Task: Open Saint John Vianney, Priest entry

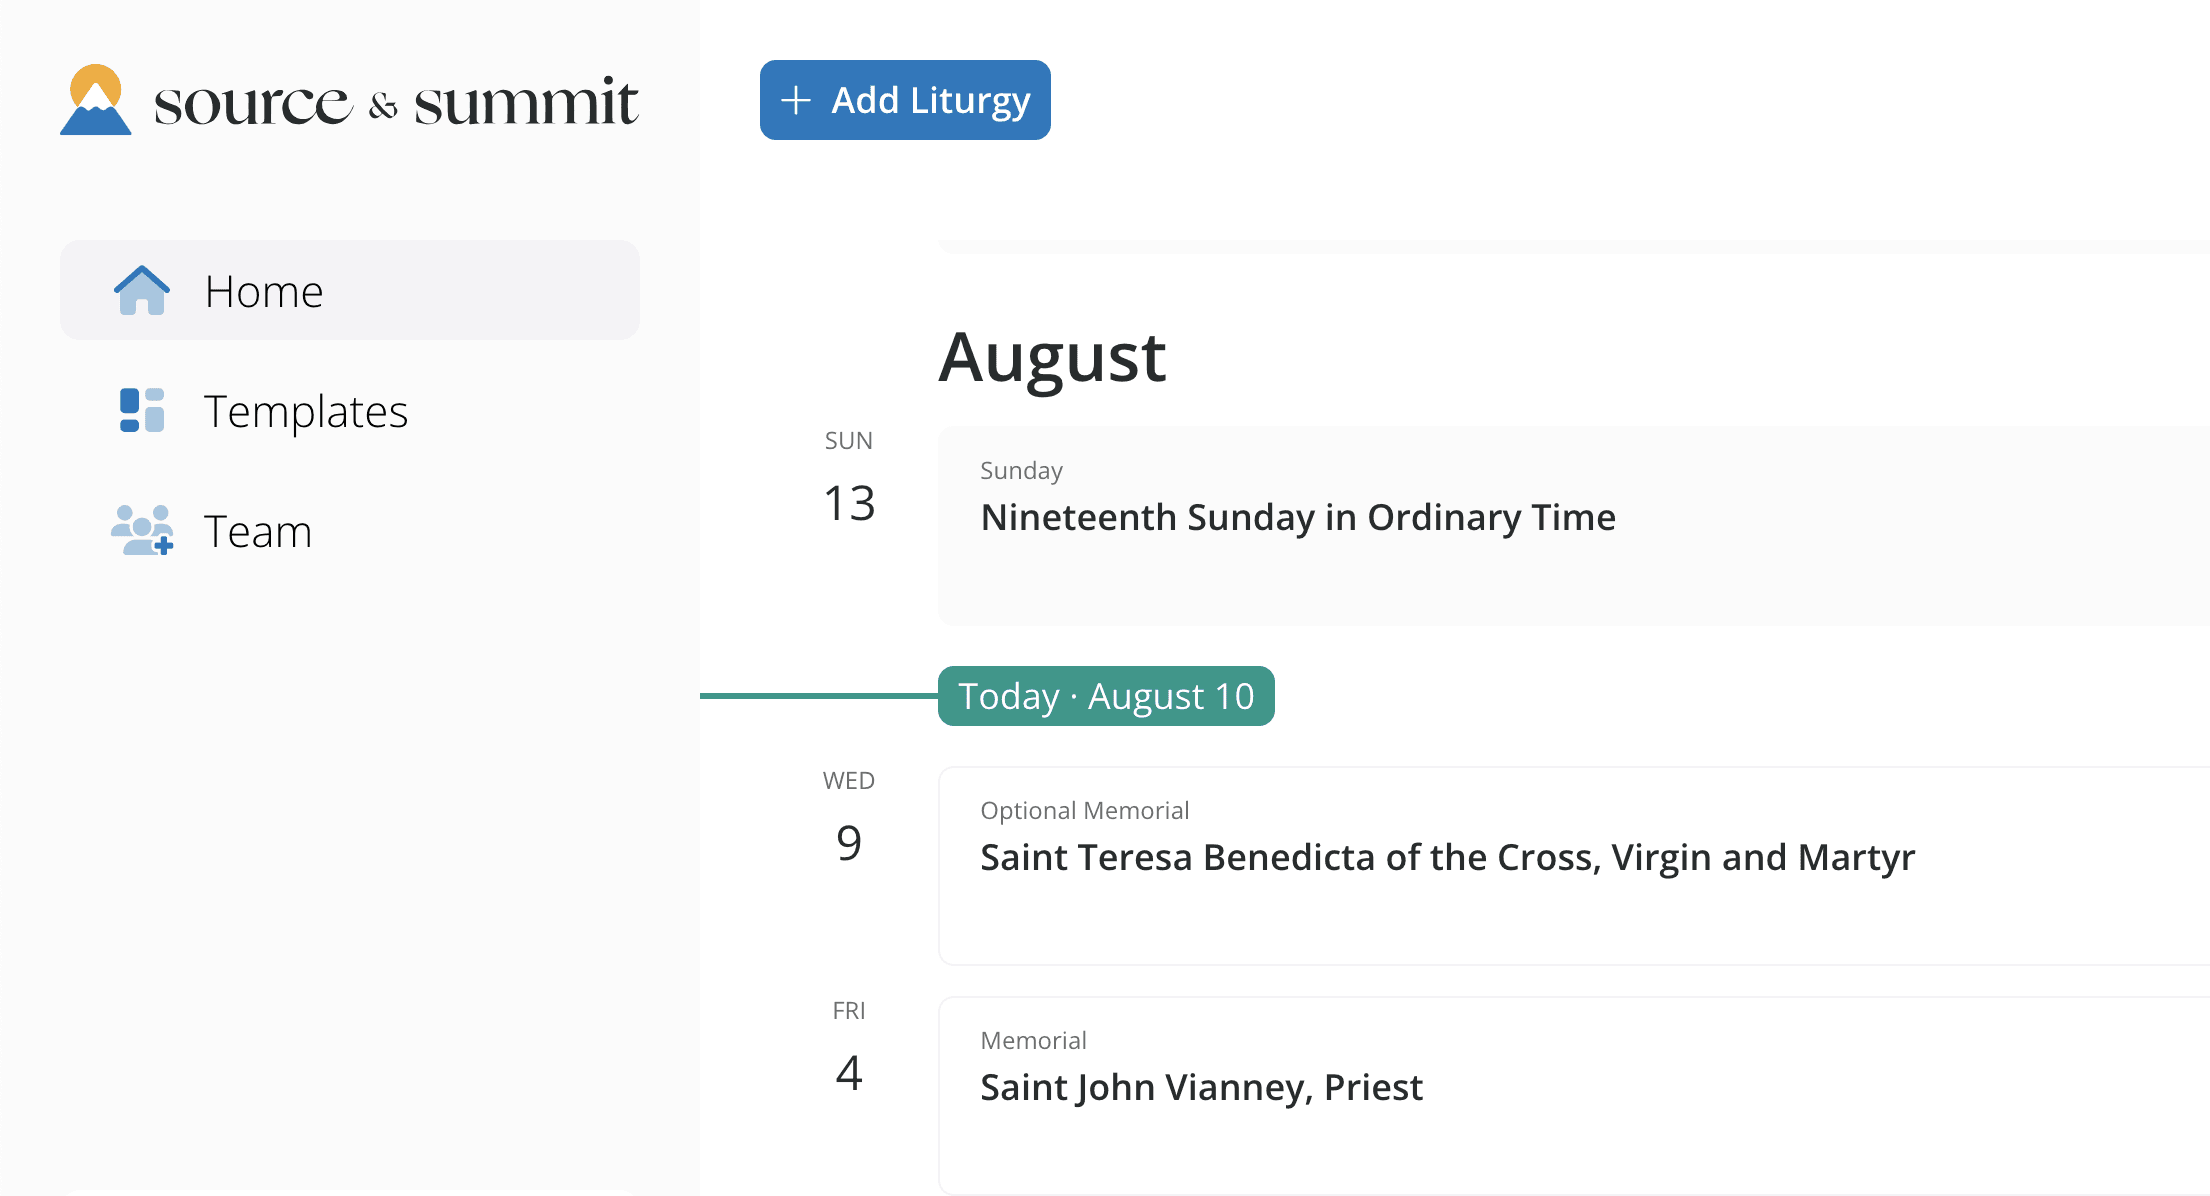Action: [1201, 1088]
